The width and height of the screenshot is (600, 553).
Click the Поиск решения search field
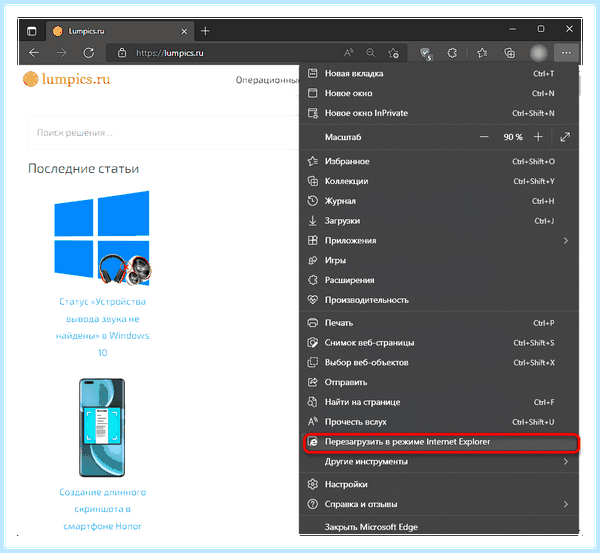click(163, 133)
